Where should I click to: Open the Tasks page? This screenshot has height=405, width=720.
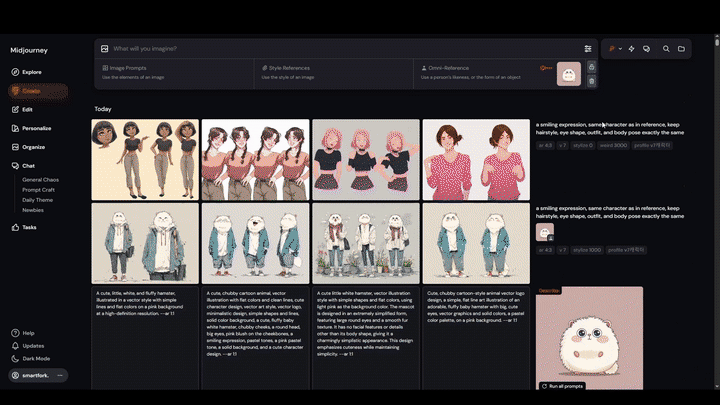[x=24, y=227]
